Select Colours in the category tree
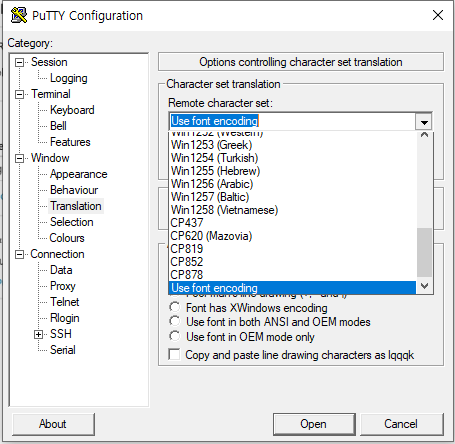 click(67, 238)
